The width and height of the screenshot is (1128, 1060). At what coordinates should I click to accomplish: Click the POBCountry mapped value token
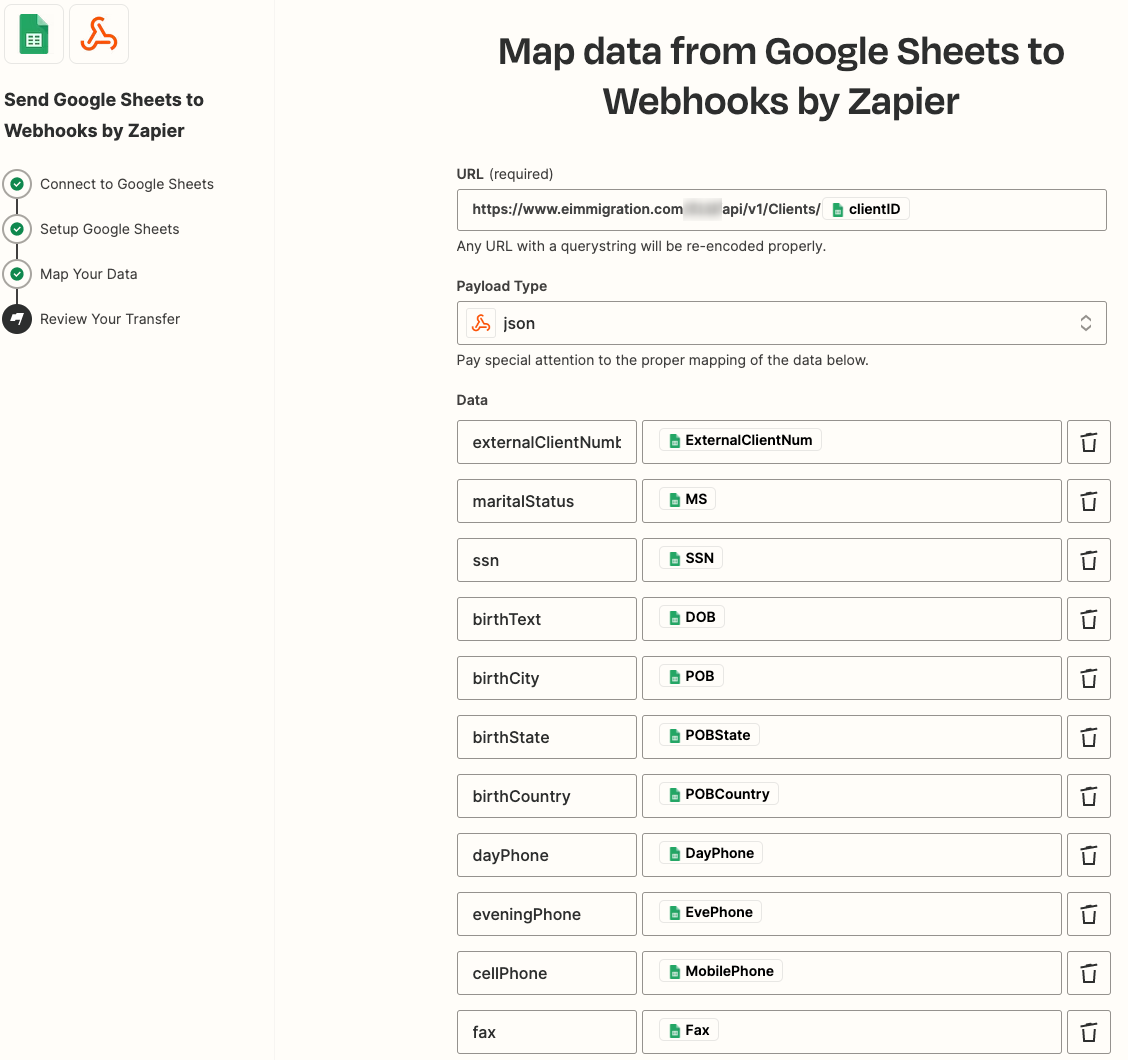coord(719,794)
